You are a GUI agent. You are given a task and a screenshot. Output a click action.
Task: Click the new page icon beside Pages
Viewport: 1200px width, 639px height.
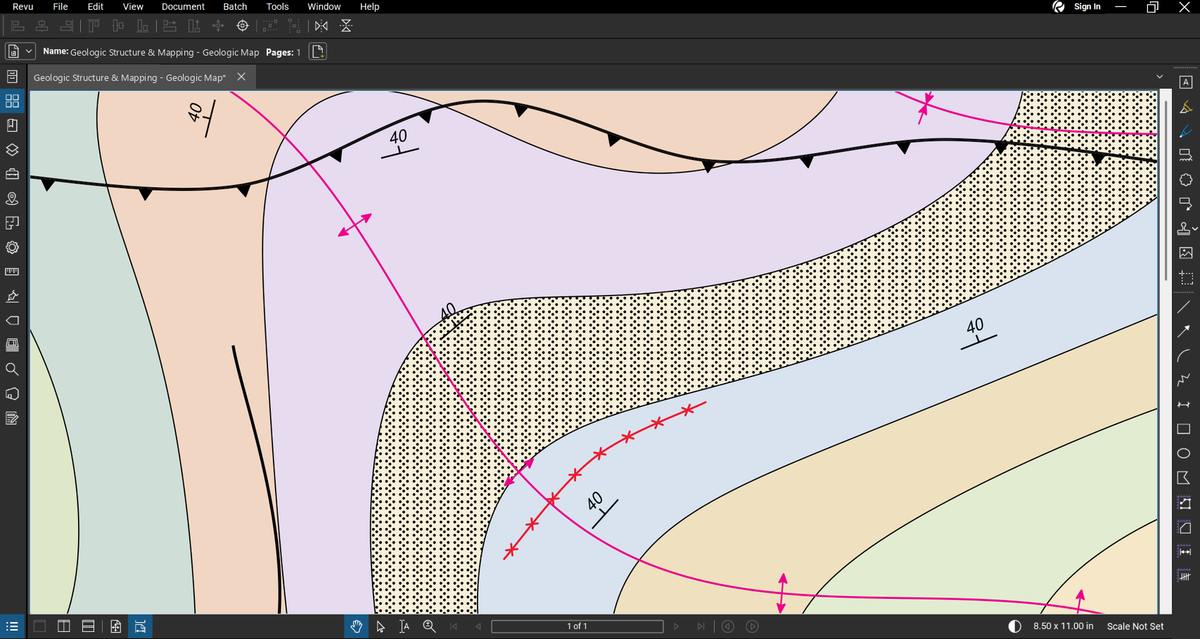318,52
